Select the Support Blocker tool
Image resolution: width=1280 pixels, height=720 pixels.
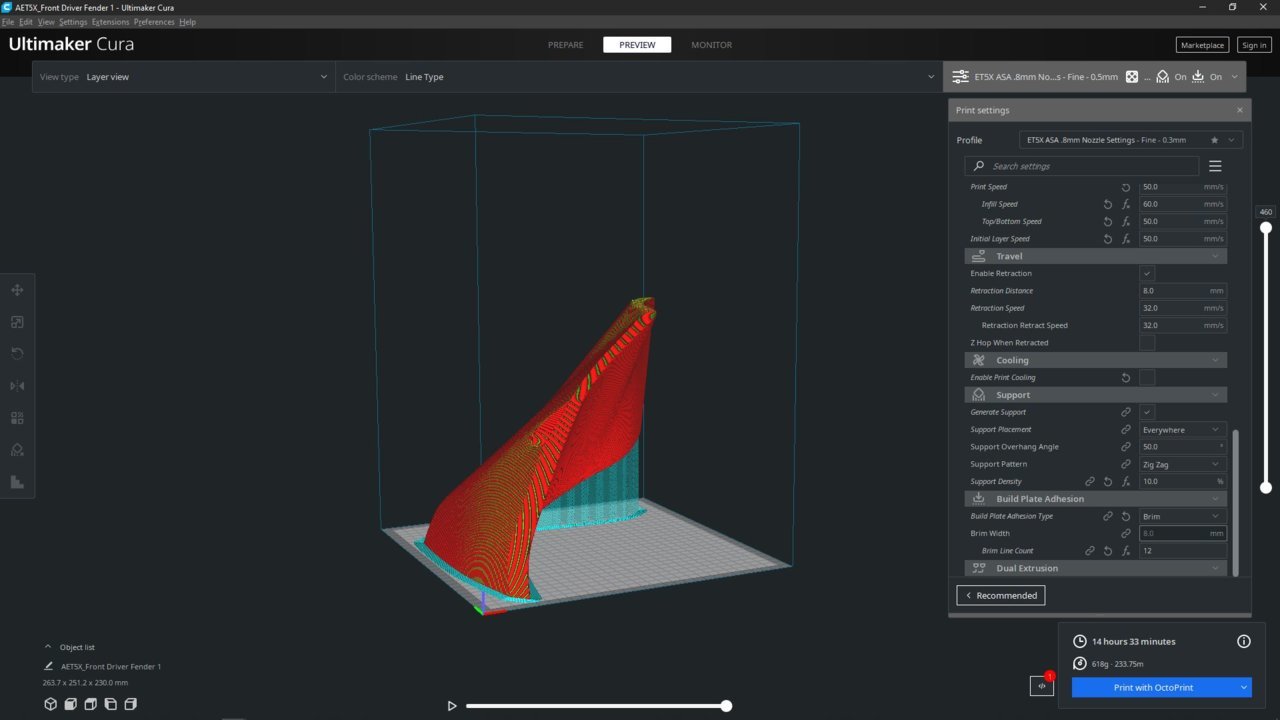click(x=17, y=450)
